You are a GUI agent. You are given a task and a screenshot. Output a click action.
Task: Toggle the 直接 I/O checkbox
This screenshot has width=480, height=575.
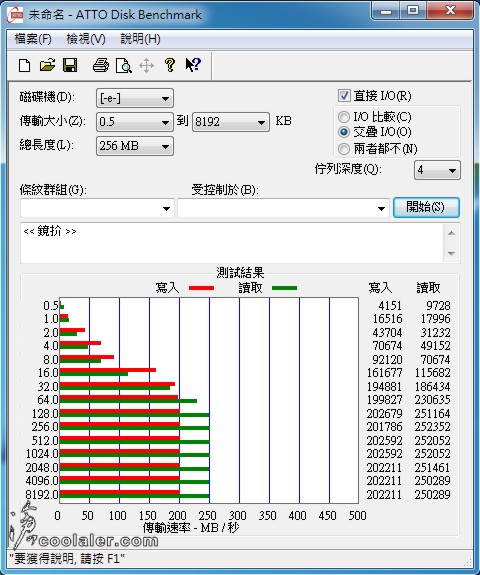click(x=344, y=96)
